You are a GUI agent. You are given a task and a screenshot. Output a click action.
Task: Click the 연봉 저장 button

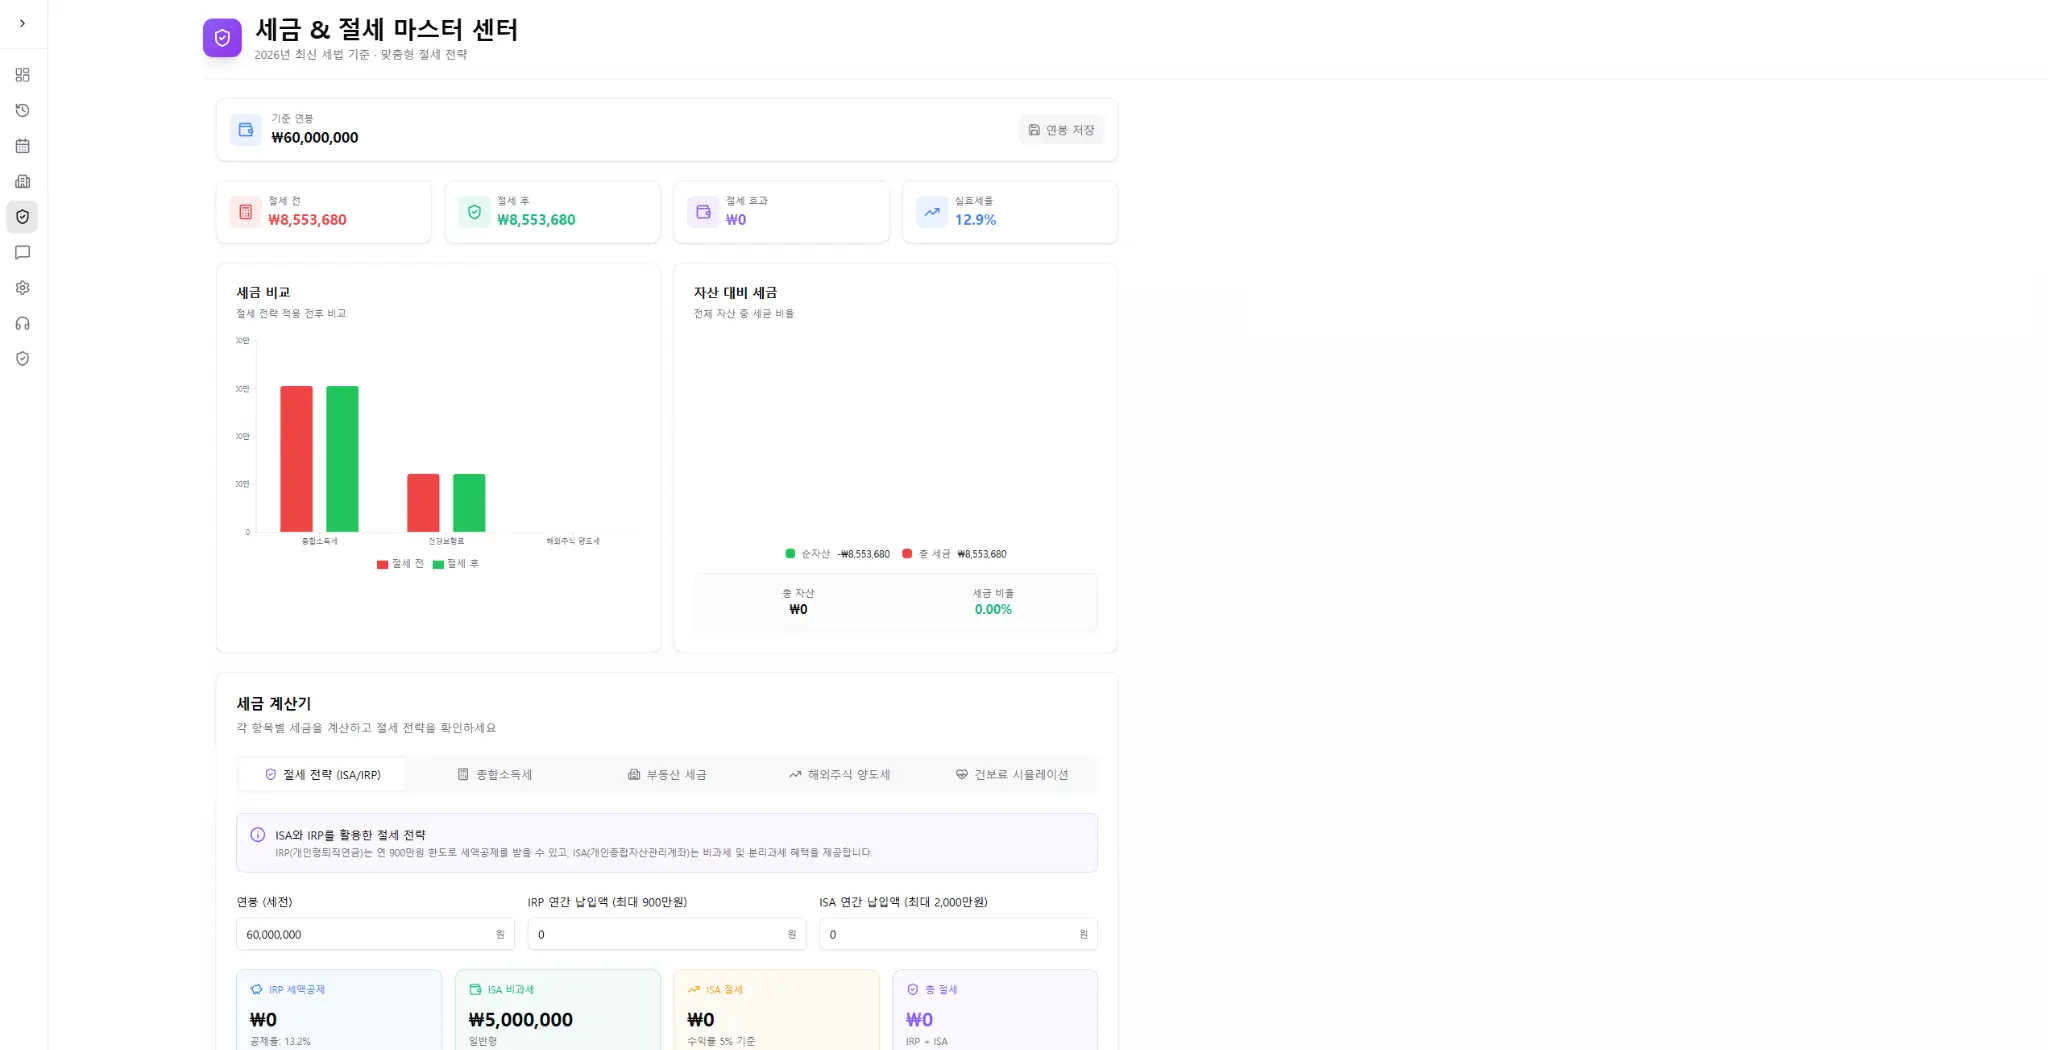click(1061, 130)
